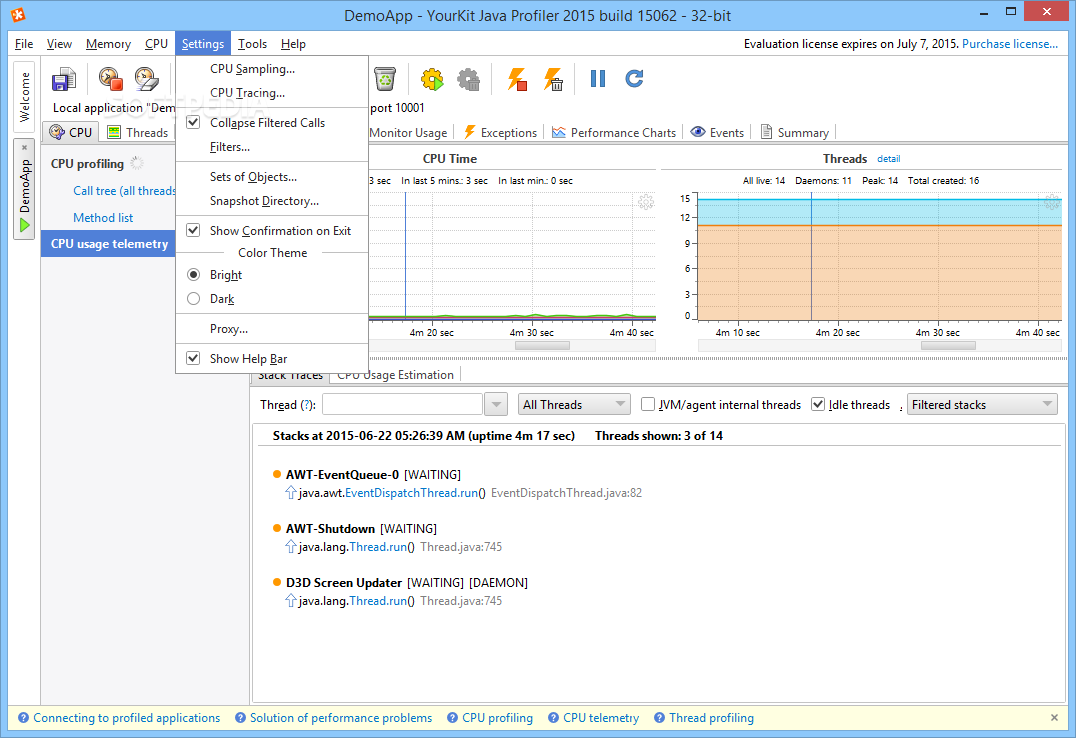Click the Threads detail link

coord(888,159)
